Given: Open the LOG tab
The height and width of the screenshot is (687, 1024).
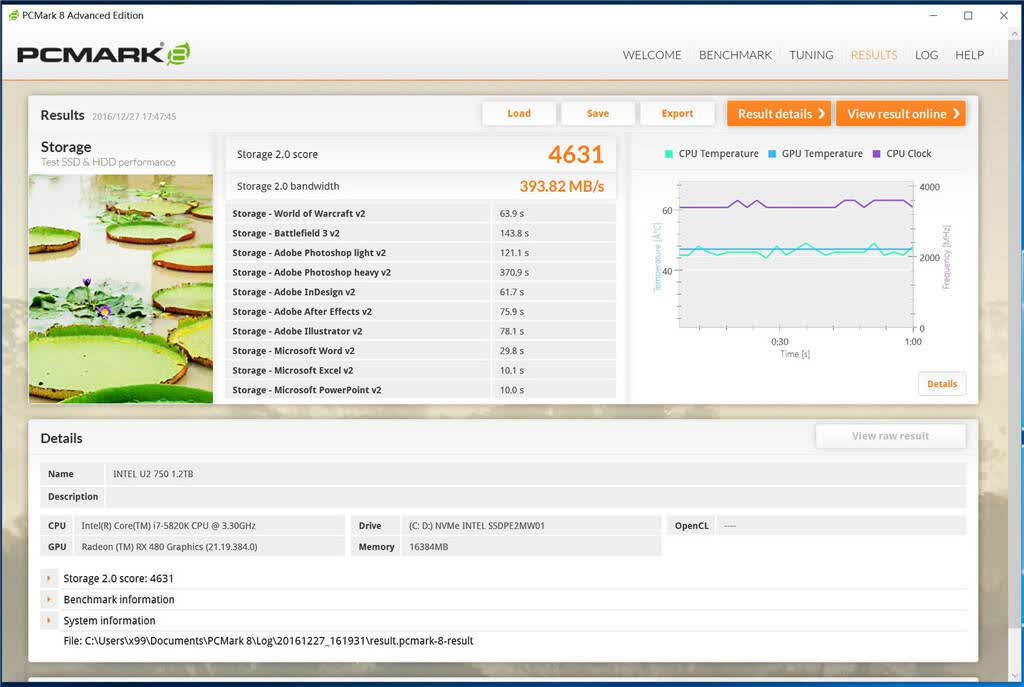Looking at the screenshot, I should coord(926,55).
